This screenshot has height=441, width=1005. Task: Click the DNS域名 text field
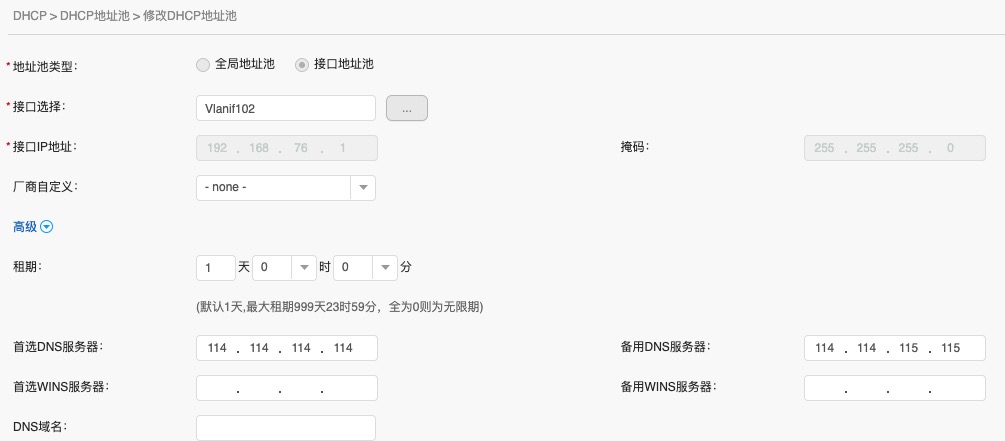286,428
